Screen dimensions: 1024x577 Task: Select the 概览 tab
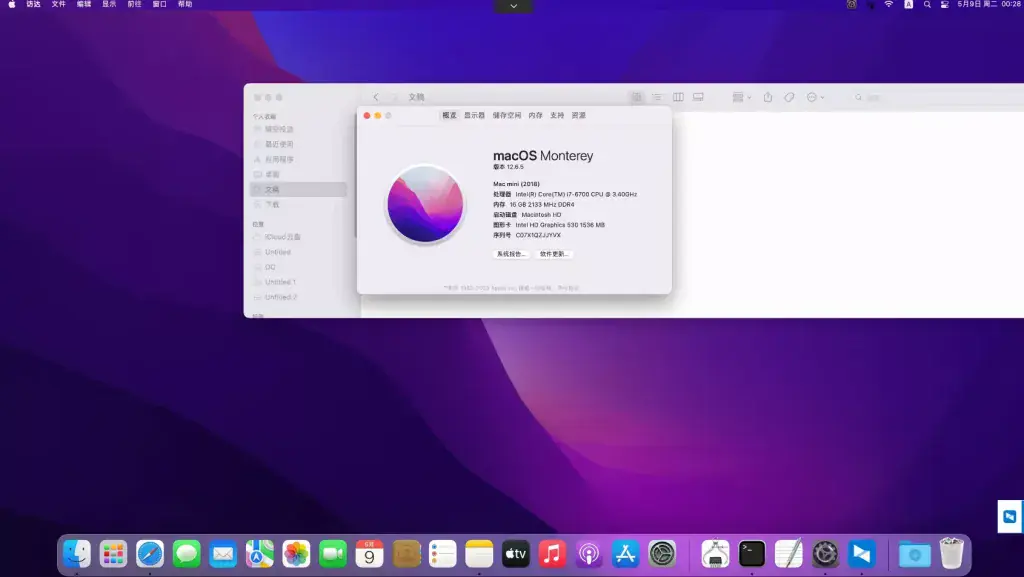(449, 115)
